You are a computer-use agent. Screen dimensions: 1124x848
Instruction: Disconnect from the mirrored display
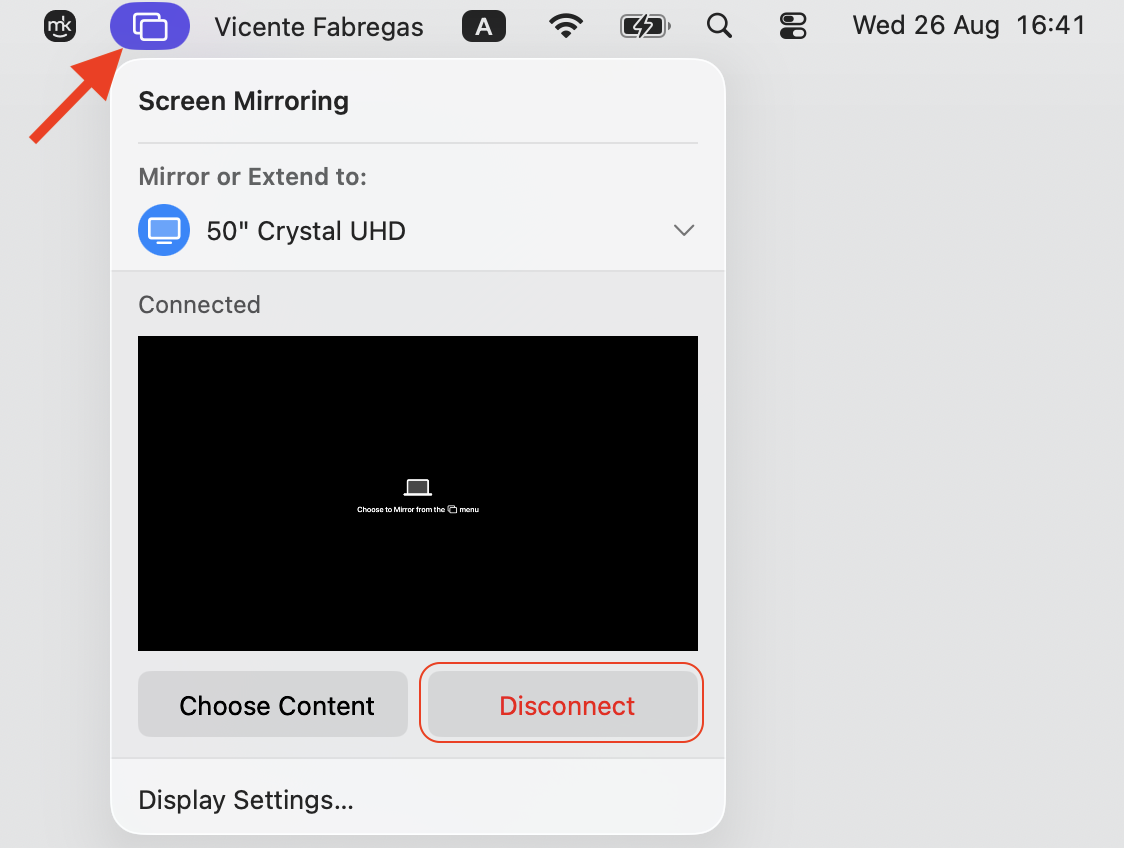(x=562, y=702)
